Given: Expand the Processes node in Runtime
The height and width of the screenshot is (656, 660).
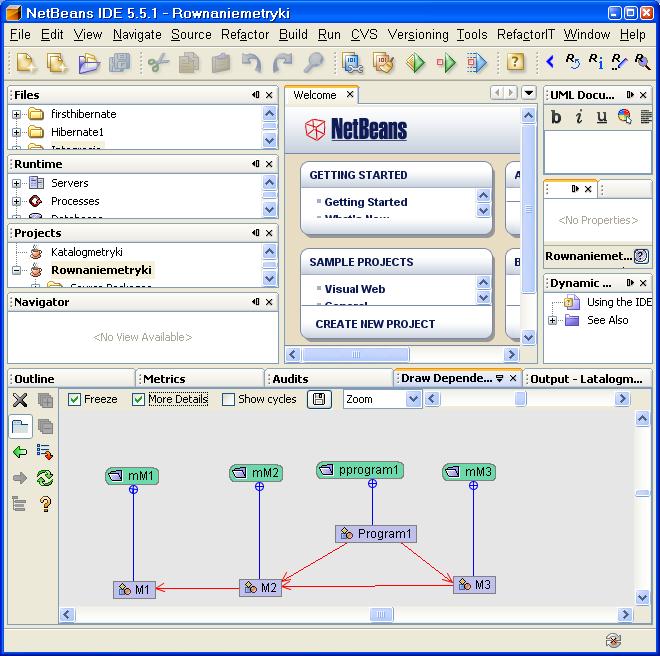Looking at the screenshot, I should [x=16, y=201].
